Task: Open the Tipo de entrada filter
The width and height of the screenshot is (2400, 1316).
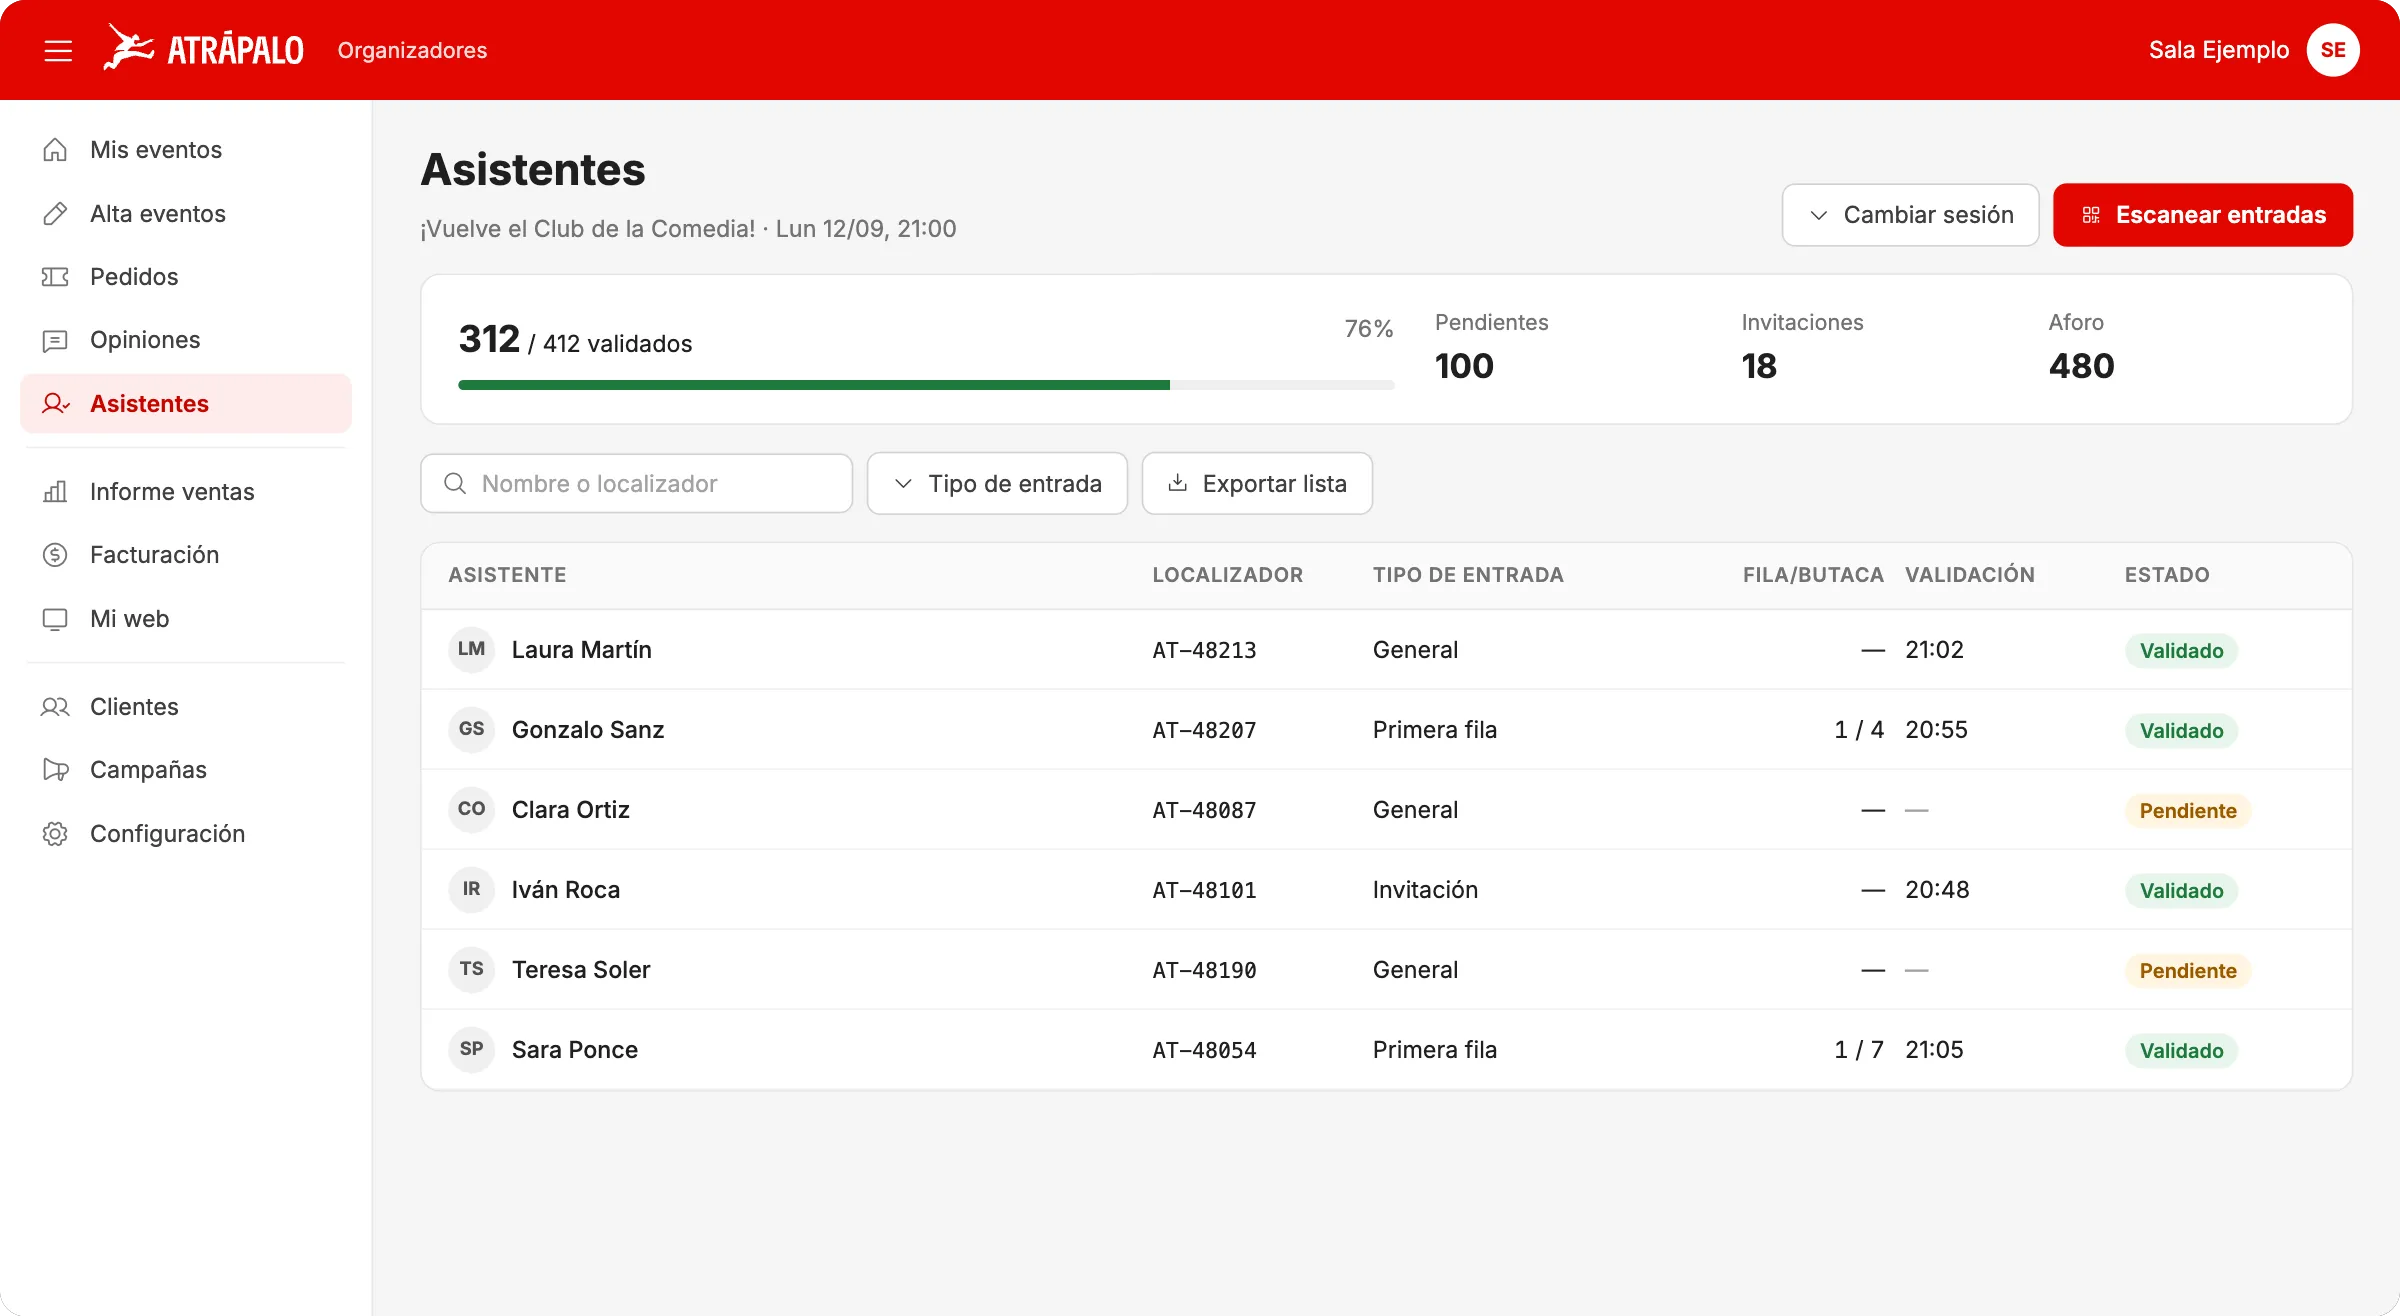Action: 997,484
